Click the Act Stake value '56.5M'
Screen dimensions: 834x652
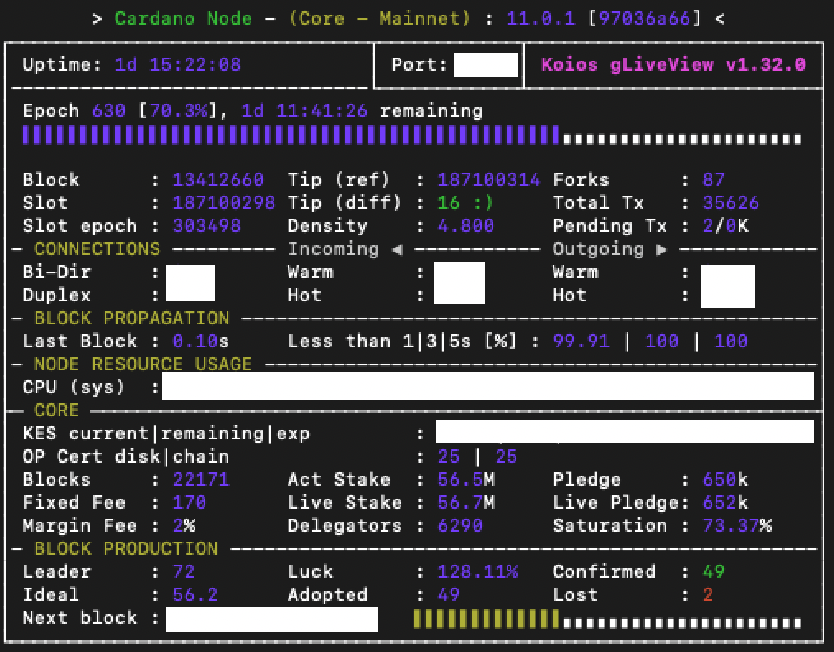465,479
